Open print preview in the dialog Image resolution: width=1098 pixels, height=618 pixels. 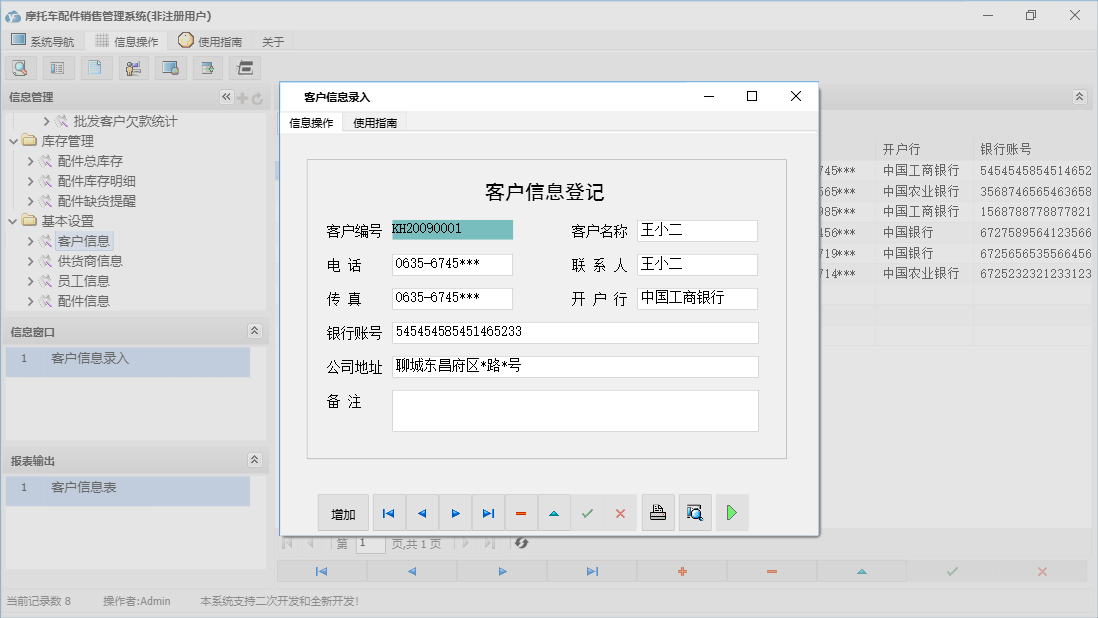(x=695, y=512)
